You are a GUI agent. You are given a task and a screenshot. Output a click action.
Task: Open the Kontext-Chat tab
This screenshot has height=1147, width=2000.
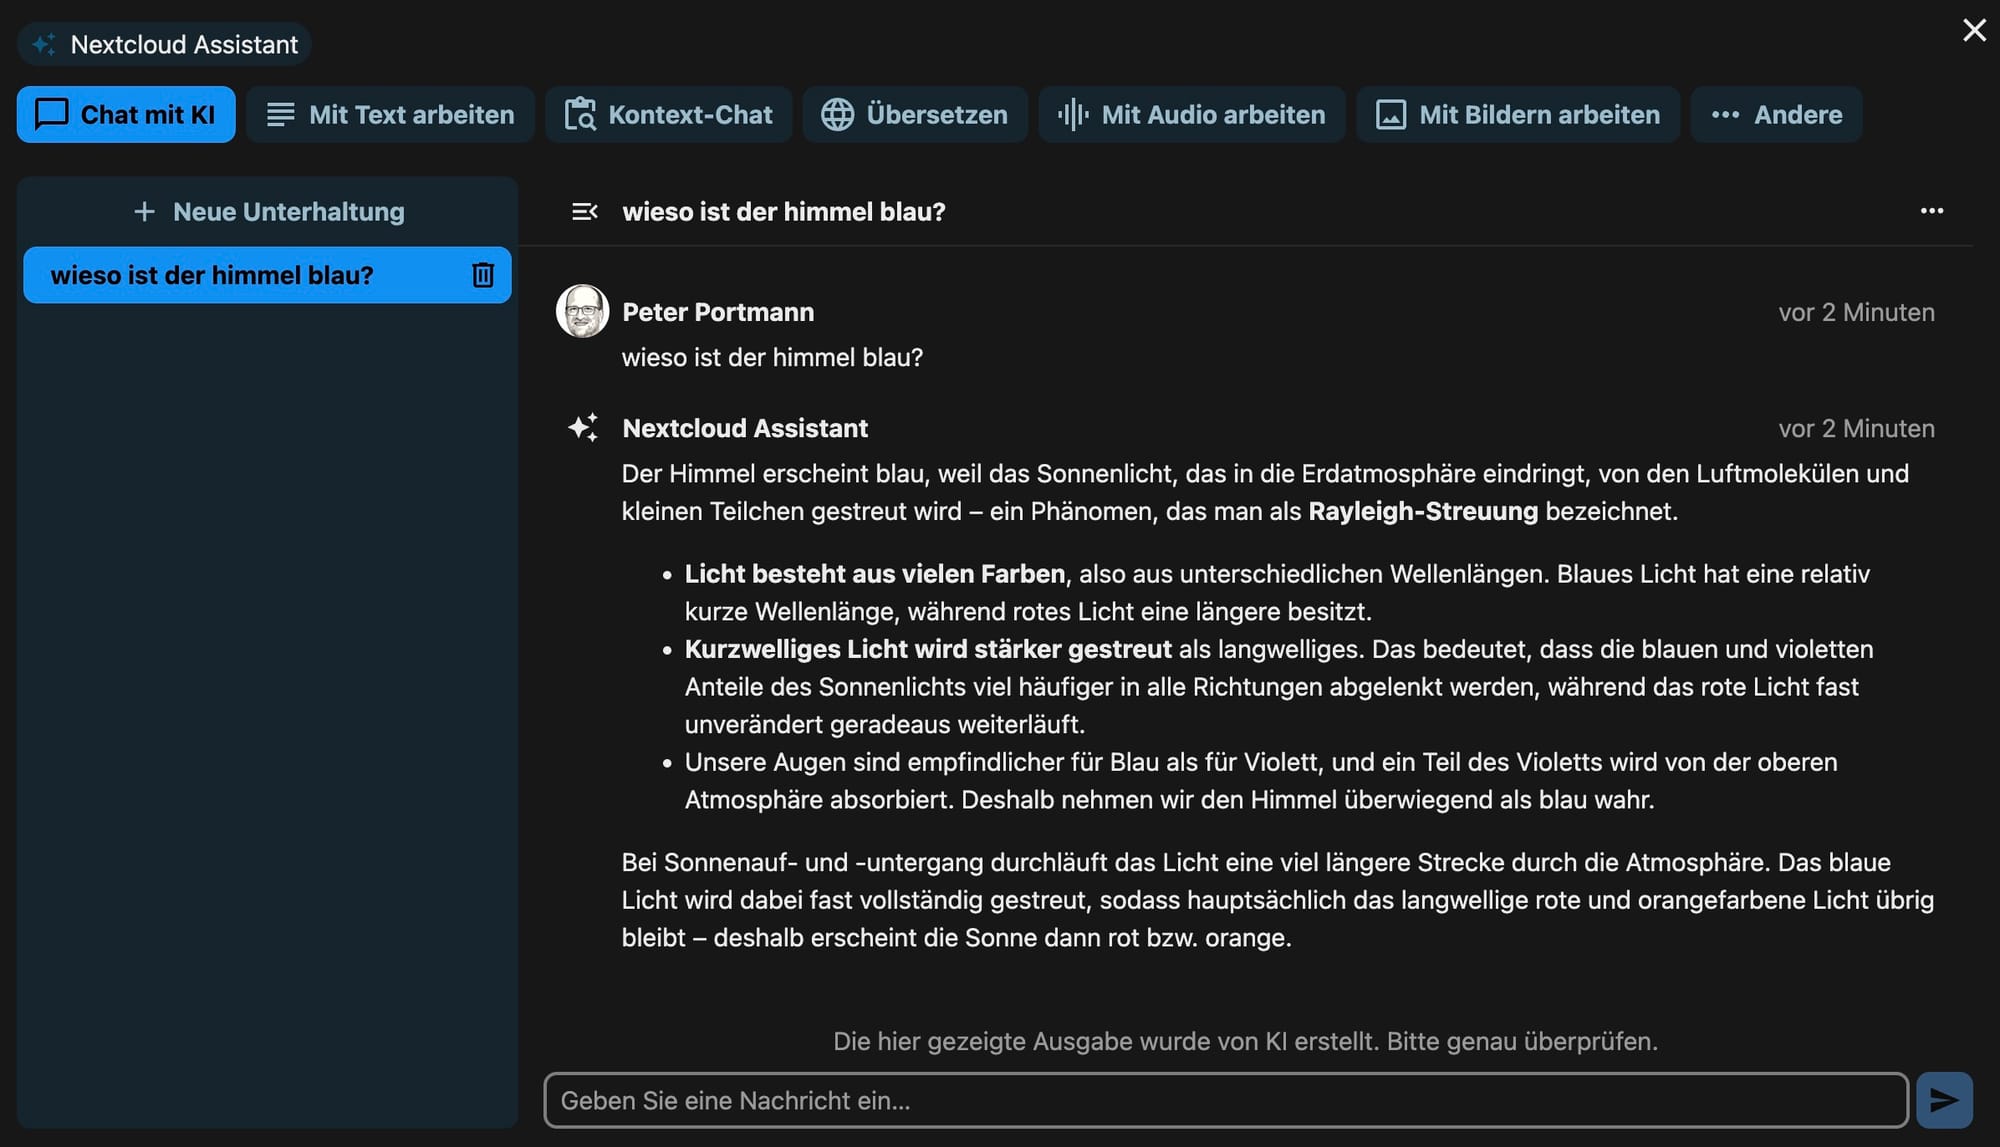point(668,115)
